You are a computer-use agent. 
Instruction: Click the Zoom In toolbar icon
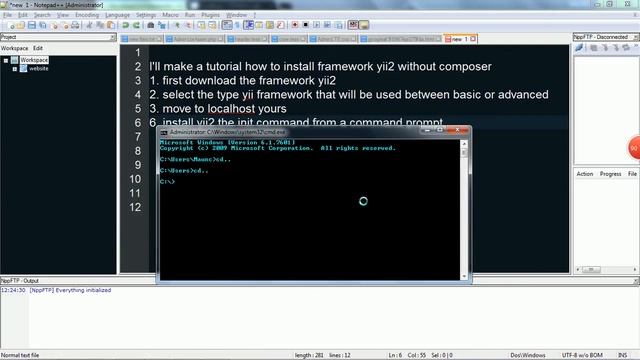177,25
